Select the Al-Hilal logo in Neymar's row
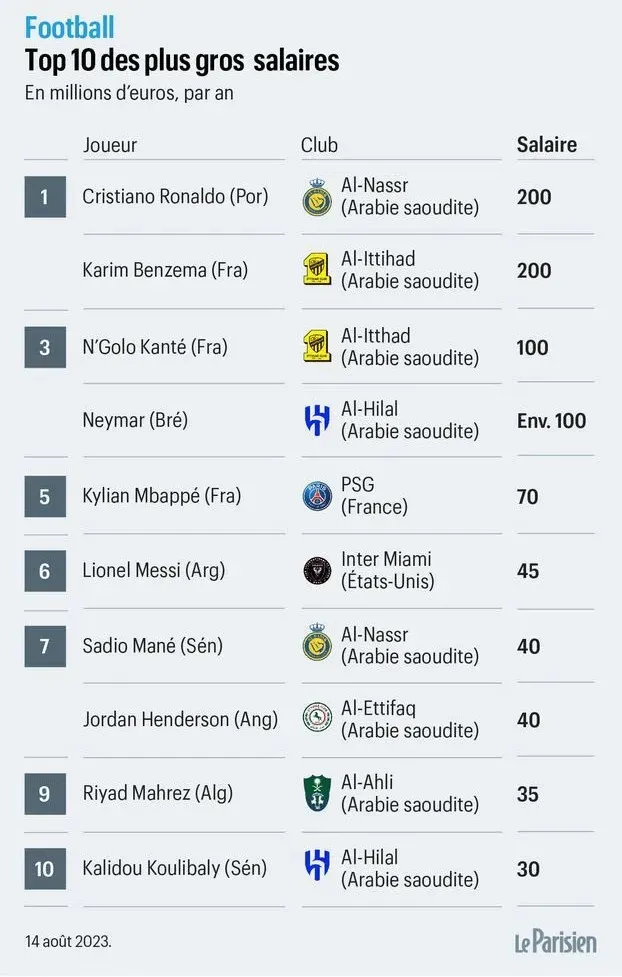 (317, 421)
